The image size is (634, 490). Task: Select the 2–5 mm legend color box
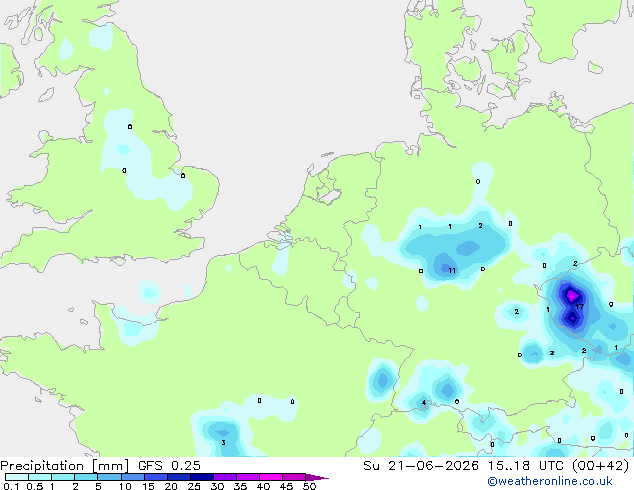click(86, 477)
